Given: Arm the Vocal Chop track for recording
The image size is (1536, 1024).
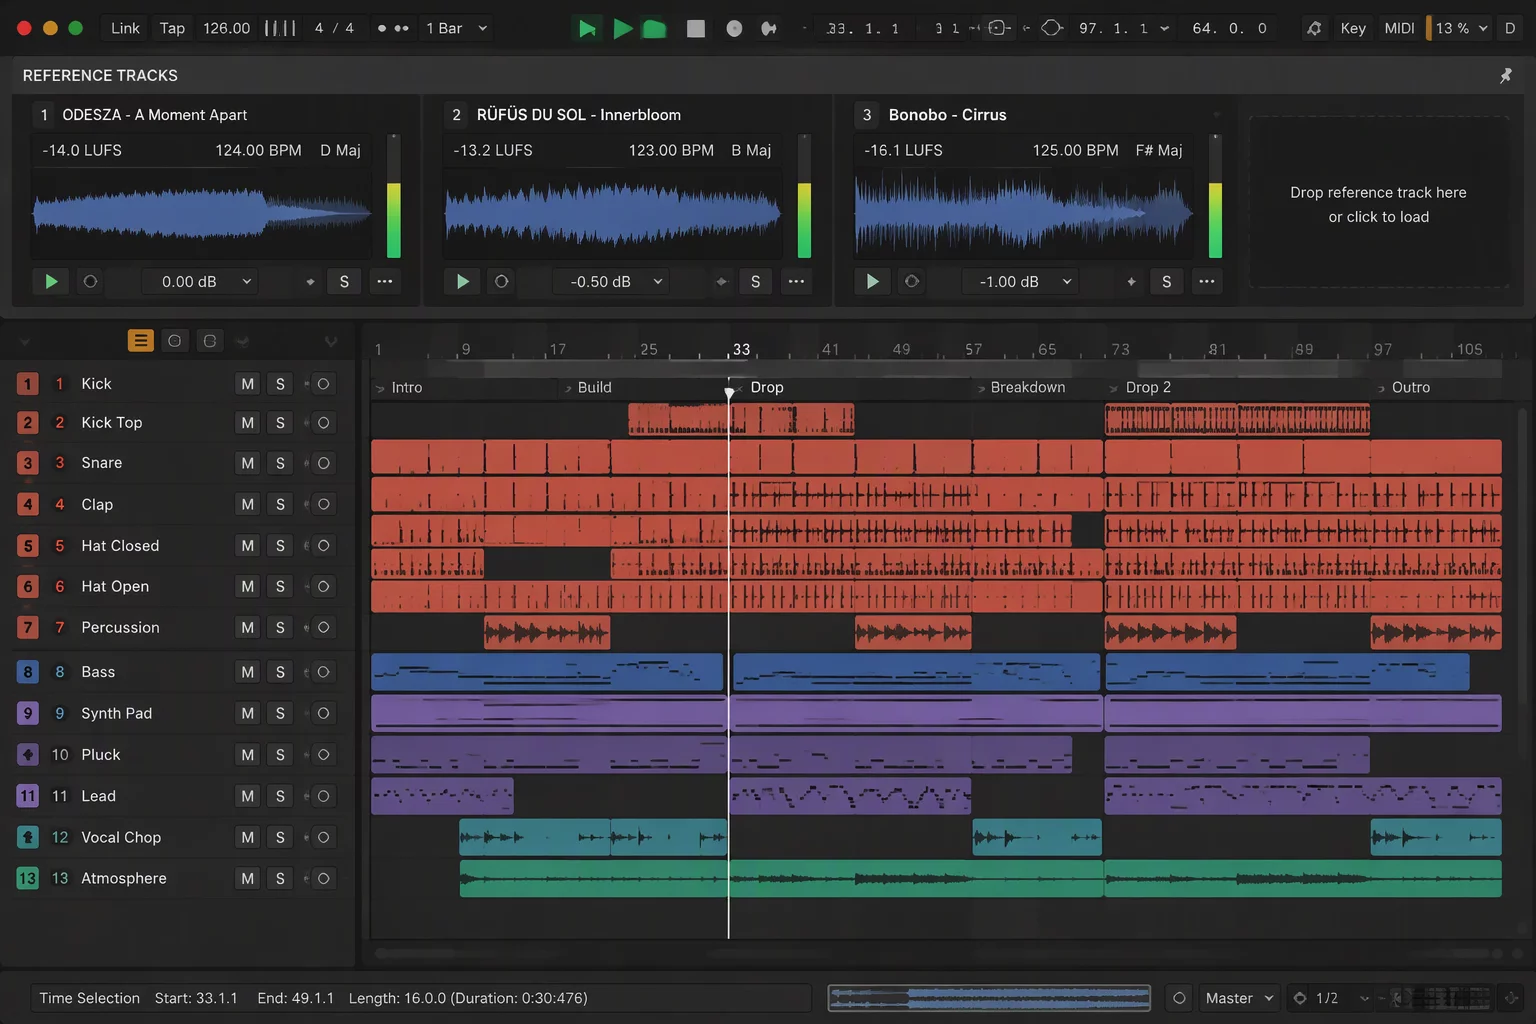Looking at the screenshot, I should tap(323, 837).
